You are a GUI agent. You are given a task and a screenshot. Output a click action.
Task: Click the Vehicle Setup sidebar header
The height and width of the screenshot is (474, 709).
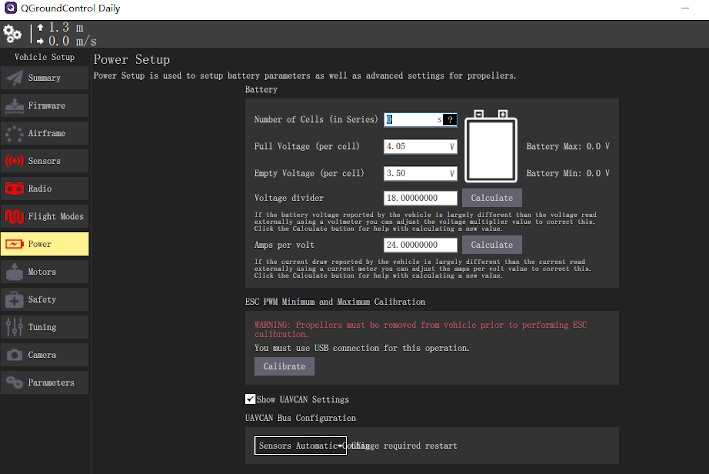coord(44,57)
